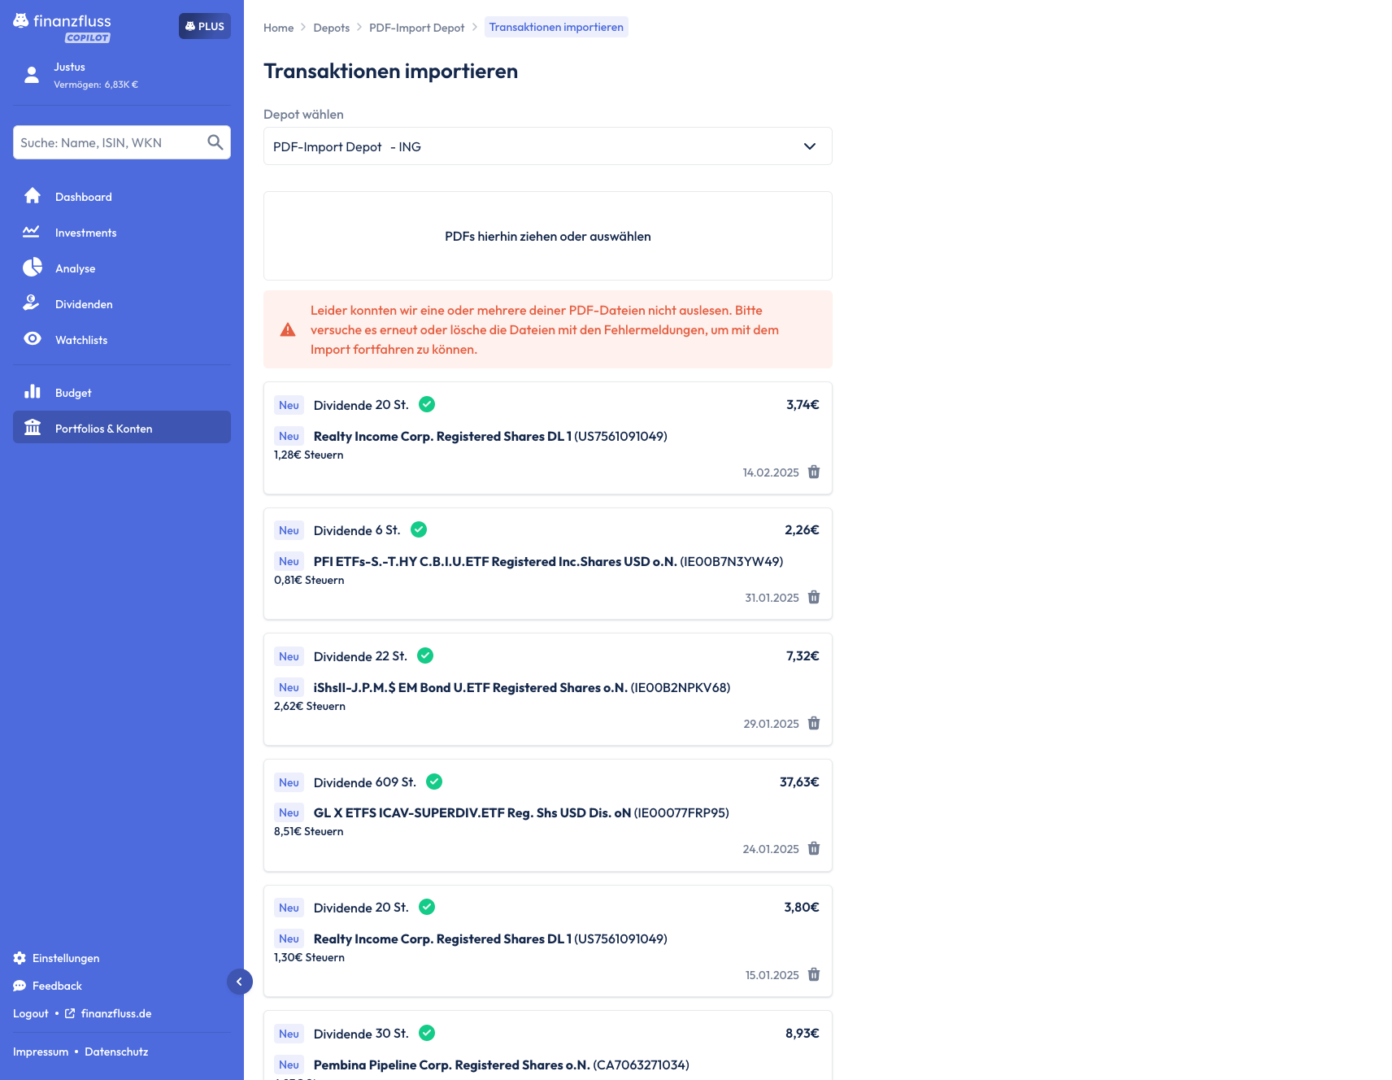Click green check beside Dividende 609 St.
1392x1080 pixels.
(x=434, y=781)
